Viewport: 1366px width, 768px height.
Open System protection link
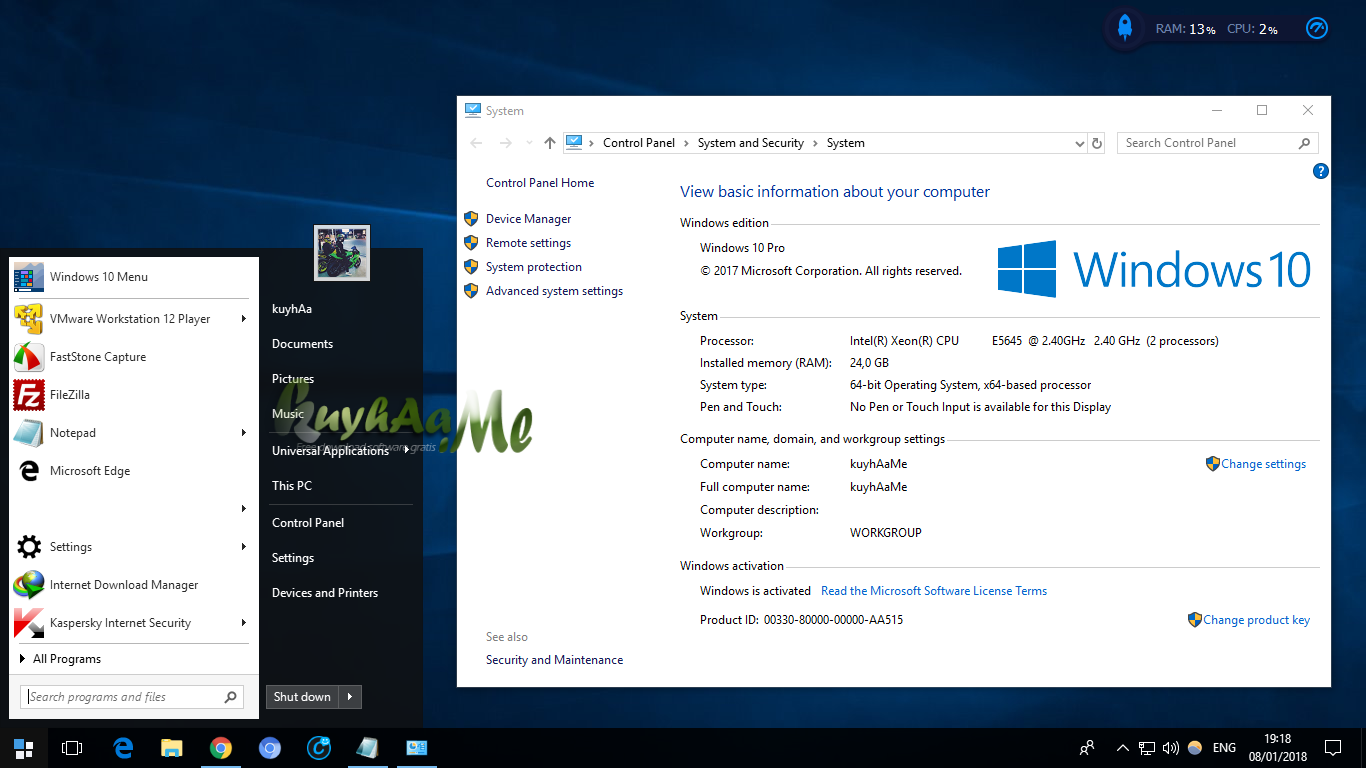click(533, 267)
